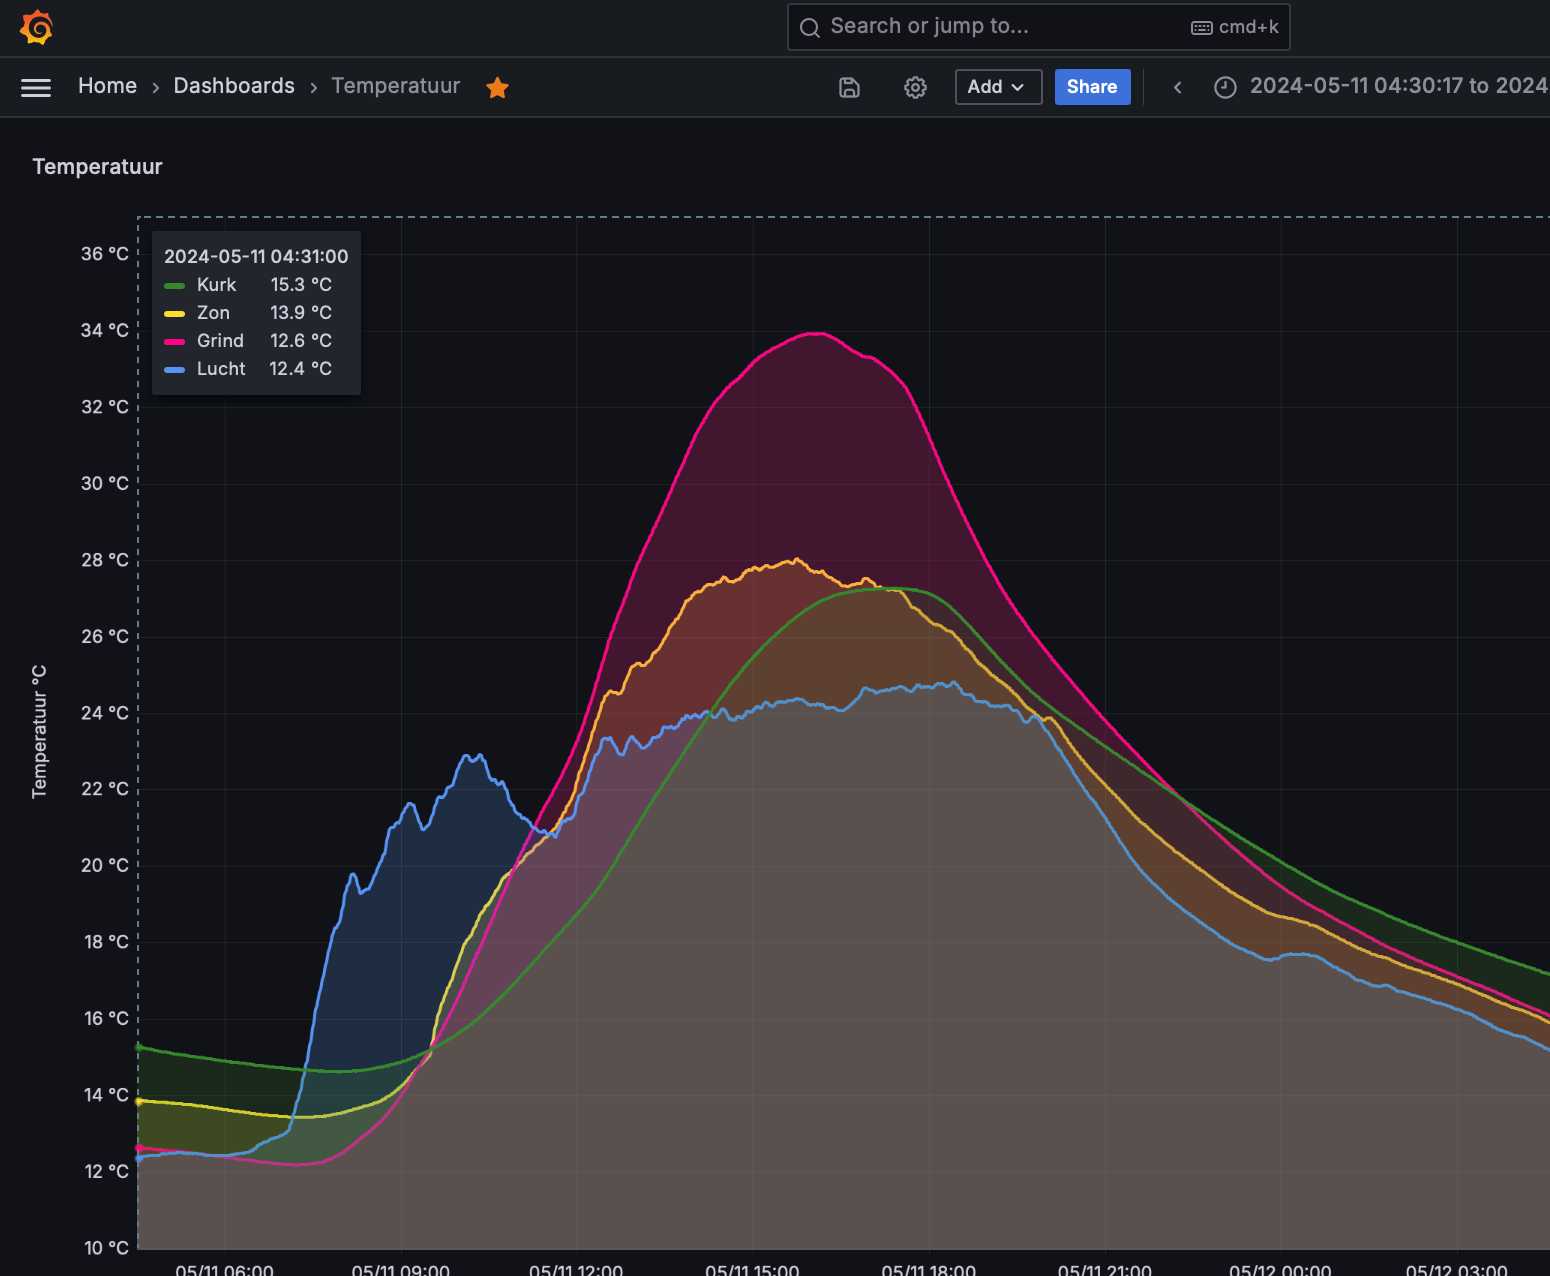Viewport: 1550px width, 1276px height.
Task: Click the magnifier icon in search bar
Action: [x=810, y=27]
